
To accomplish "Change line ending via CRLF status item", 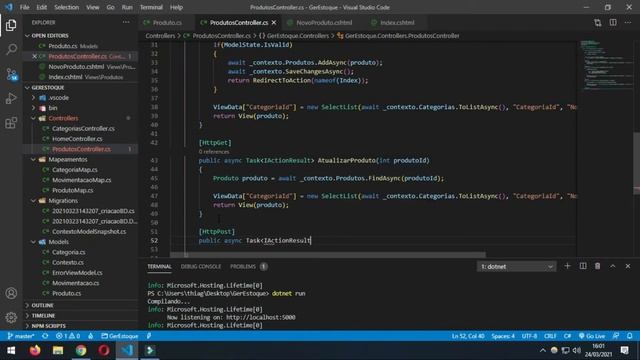I will coord(550,336).
